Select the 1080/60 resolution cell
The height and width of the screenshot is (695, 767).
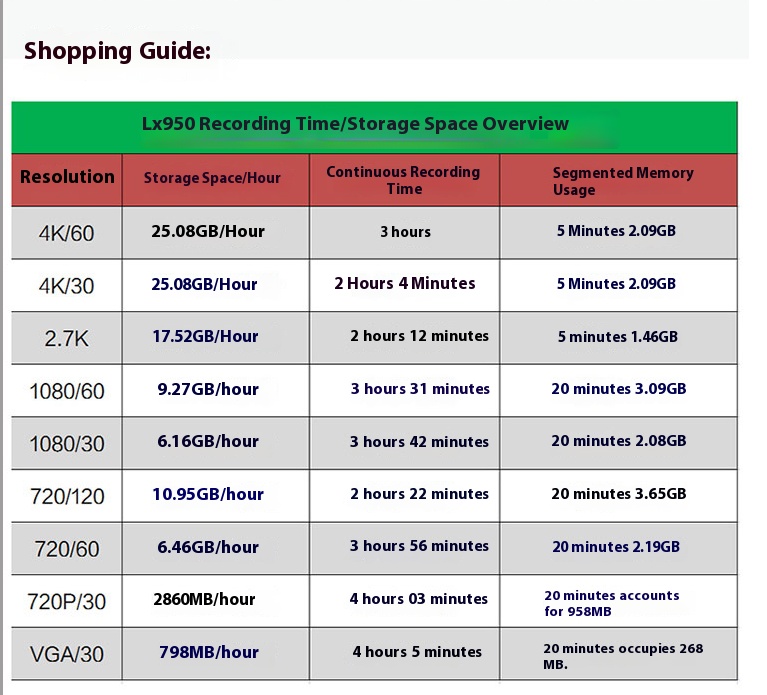(67, 392)
